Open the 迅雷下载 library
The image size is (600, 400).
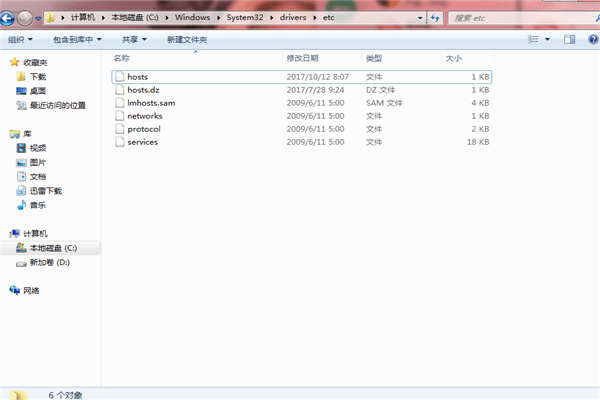click(x=46, y=191)
